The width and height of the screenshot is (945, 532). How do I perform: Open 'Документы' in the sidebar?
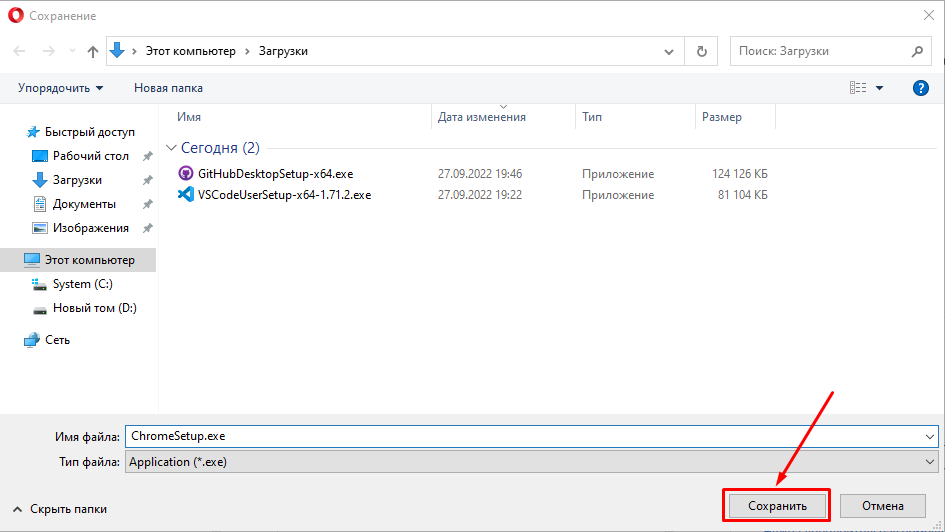pyautogui.click(x=84, y=204)
